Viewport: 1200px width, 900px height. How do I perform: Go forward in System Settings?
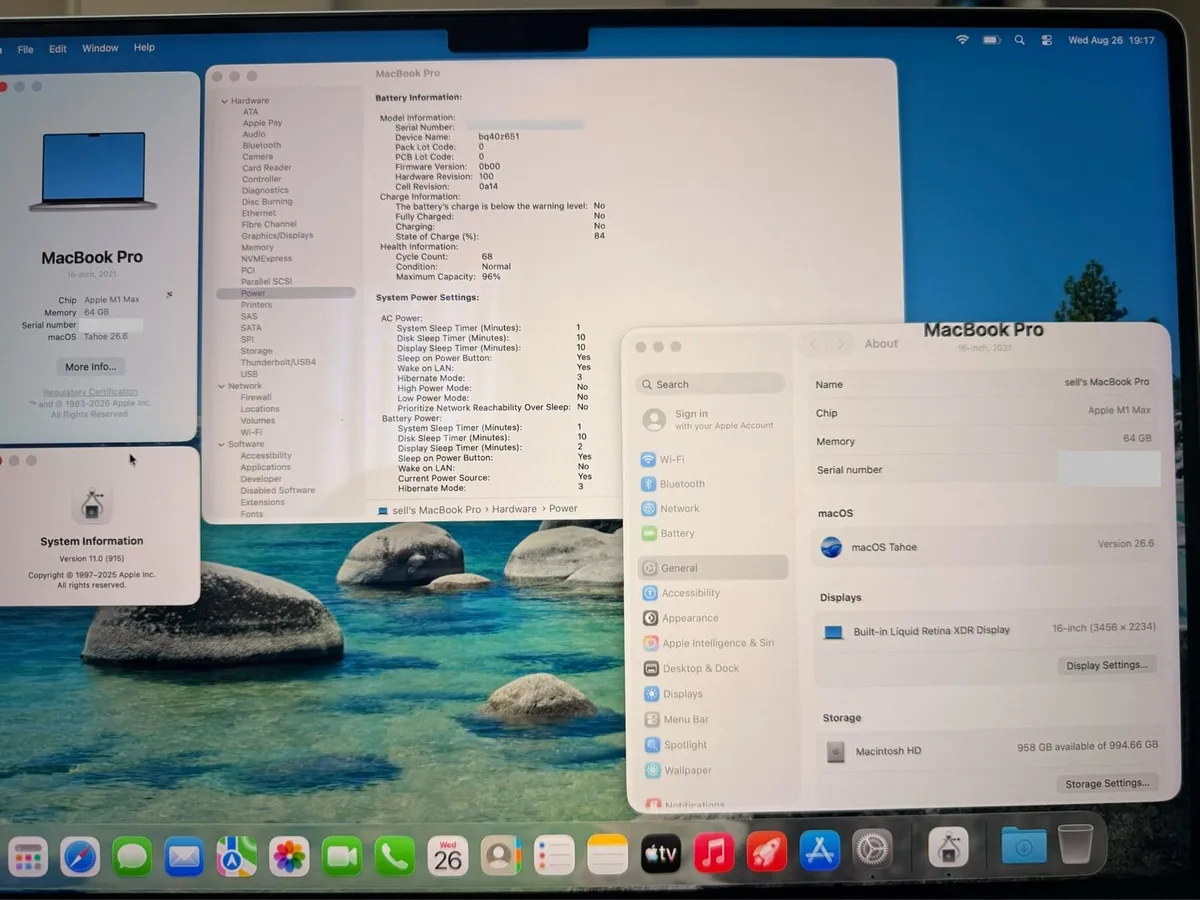[x=840, y=344]
